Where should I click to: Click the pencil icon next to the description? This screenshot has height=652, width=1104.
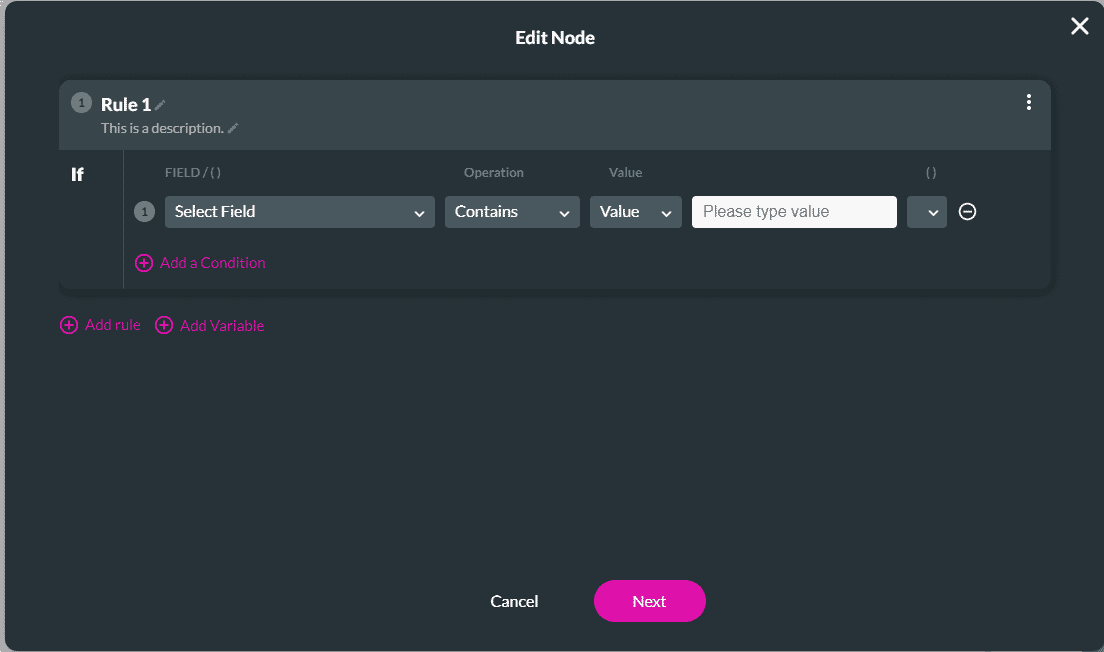(x=233, y=128)
